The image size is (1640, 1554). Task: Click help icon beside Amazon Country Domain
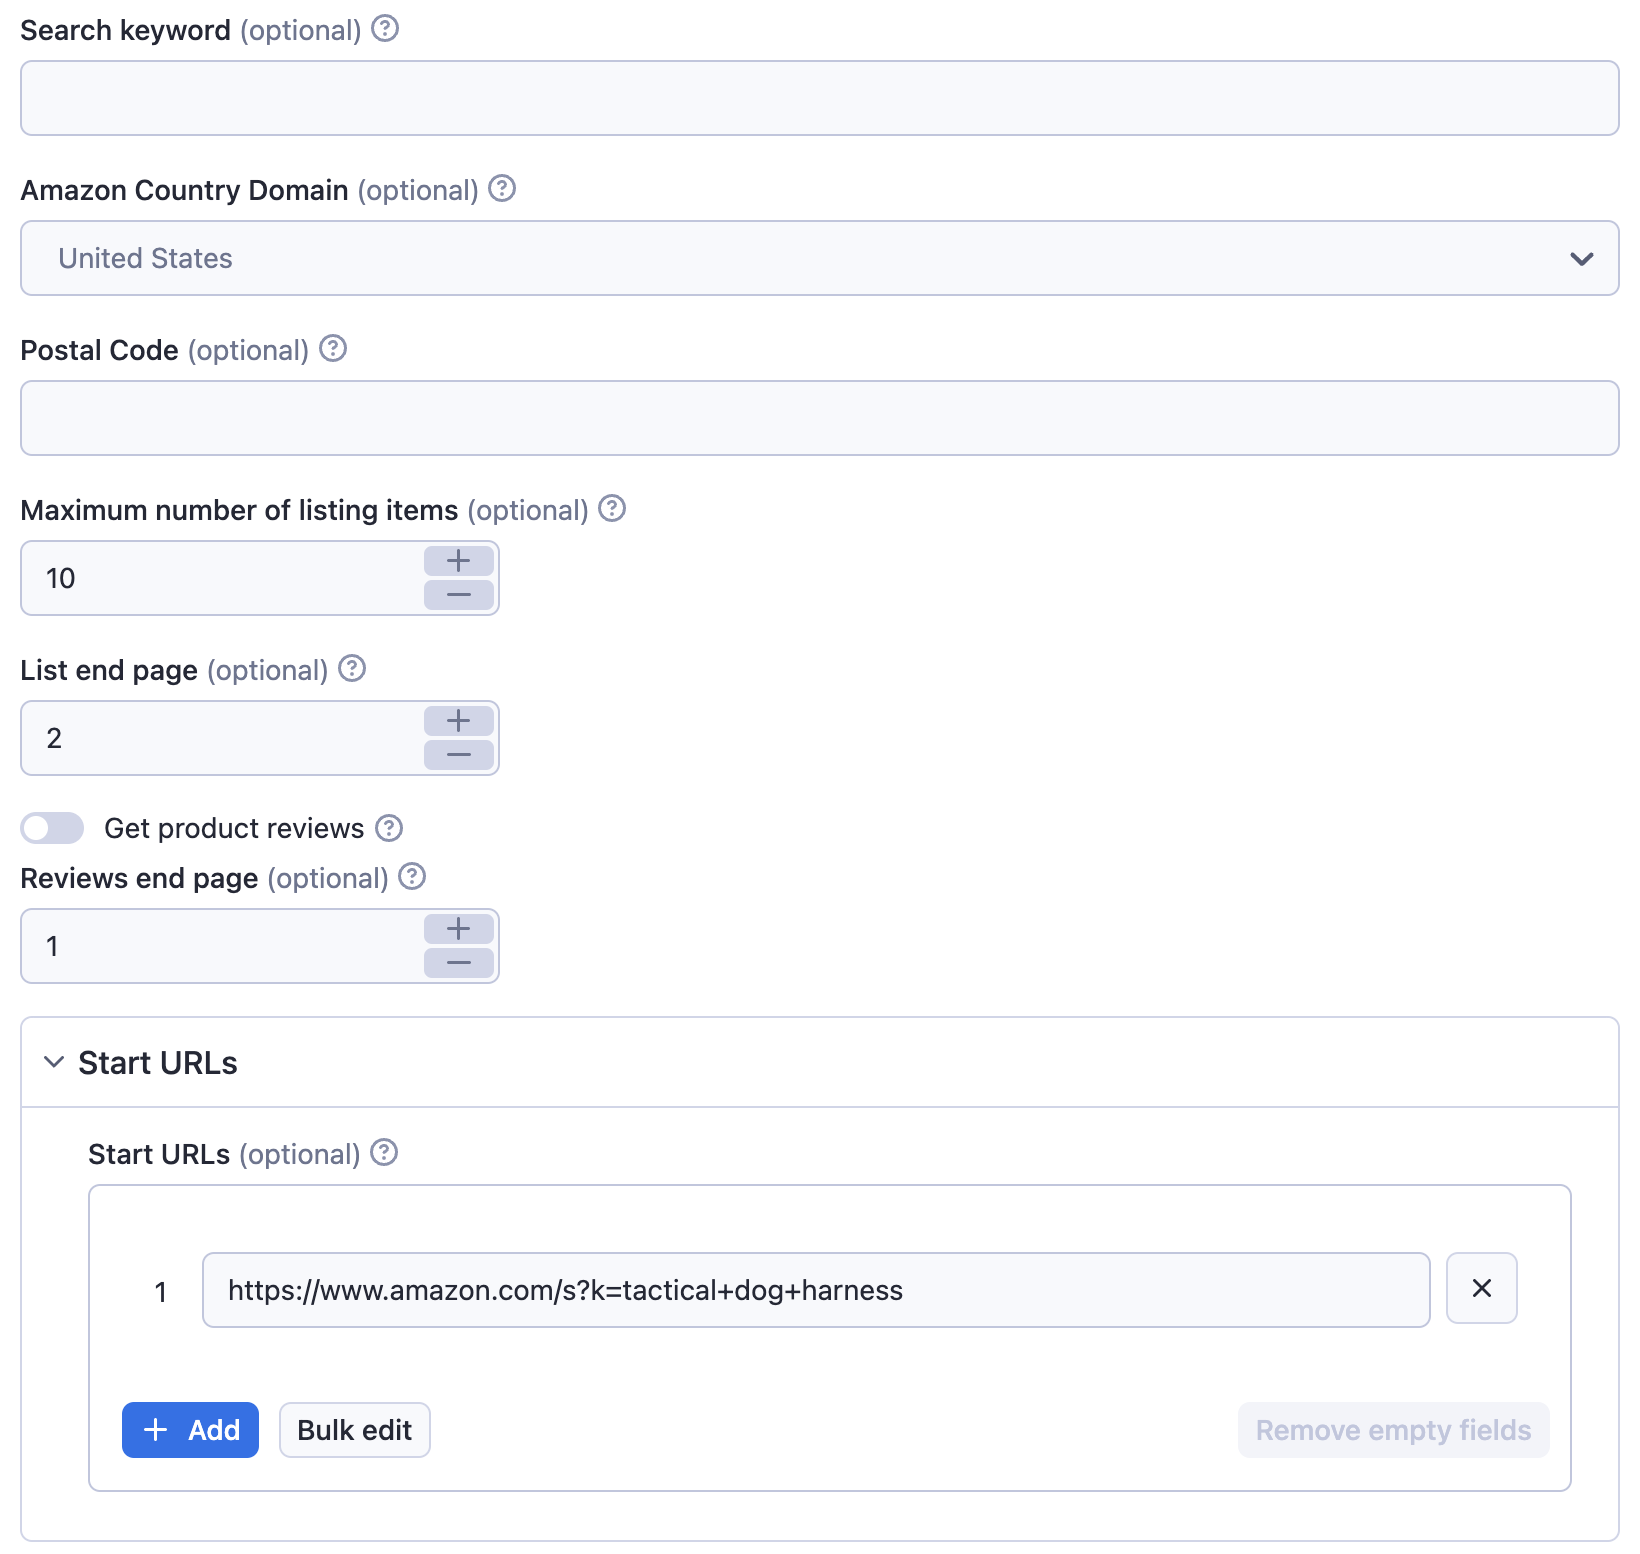click(x=502, y=189)
